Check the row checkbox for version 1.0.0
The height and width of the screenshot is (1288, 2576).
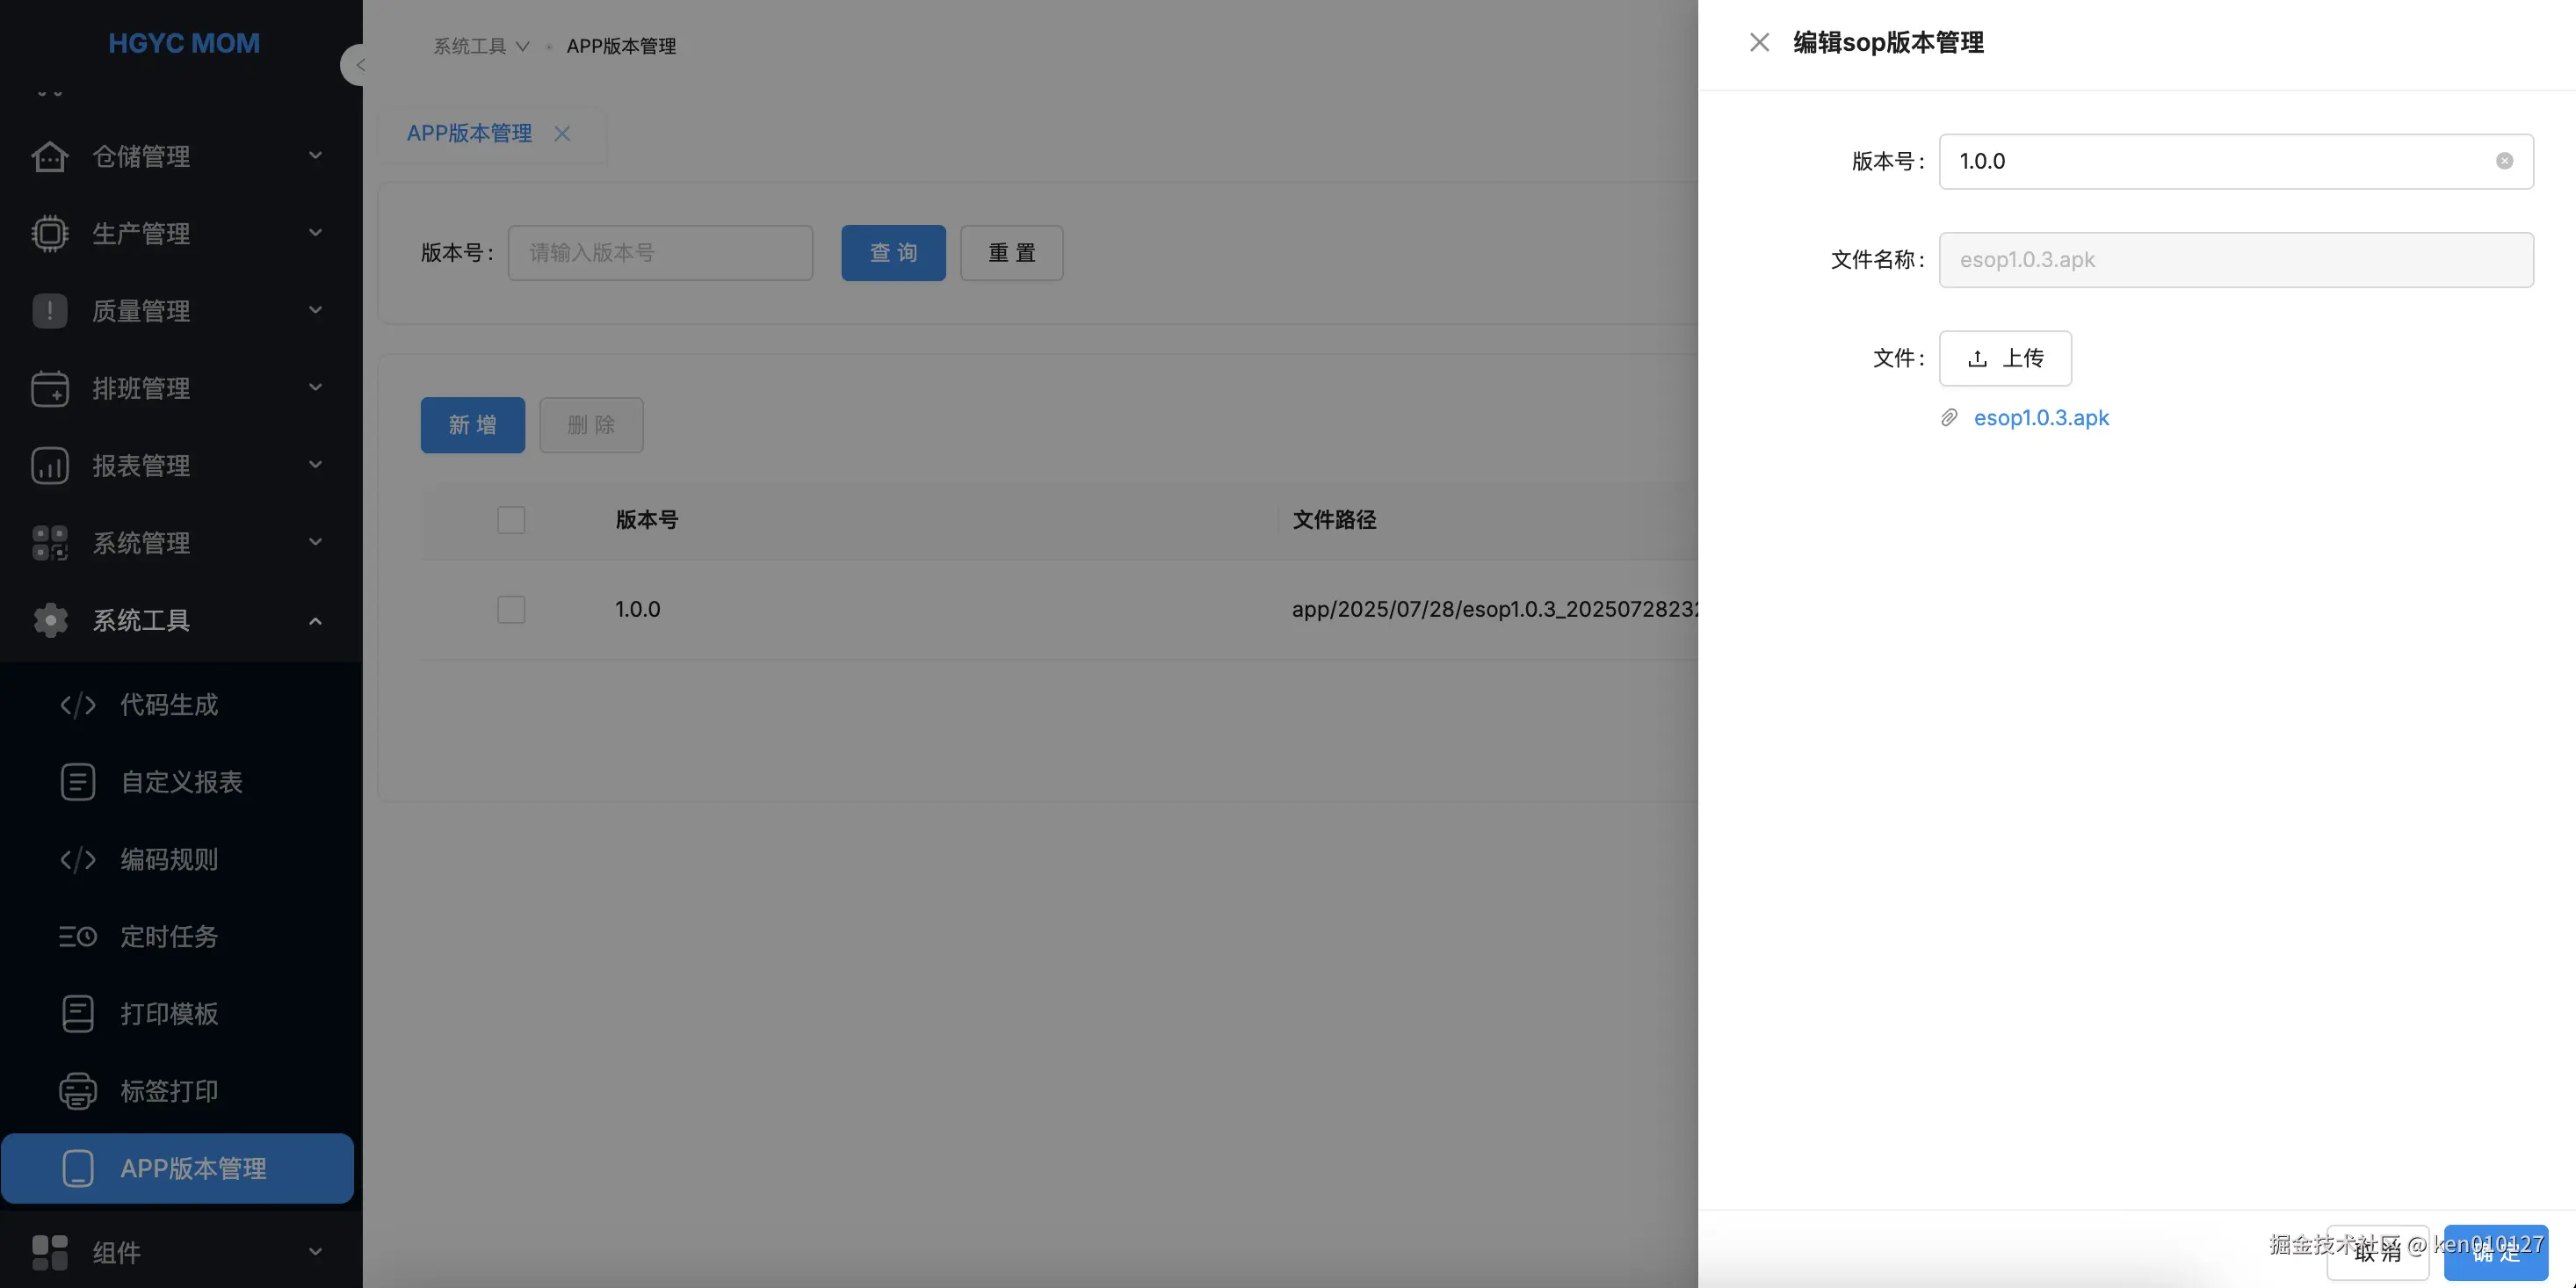pyautogui.click(x=511, y=609)
